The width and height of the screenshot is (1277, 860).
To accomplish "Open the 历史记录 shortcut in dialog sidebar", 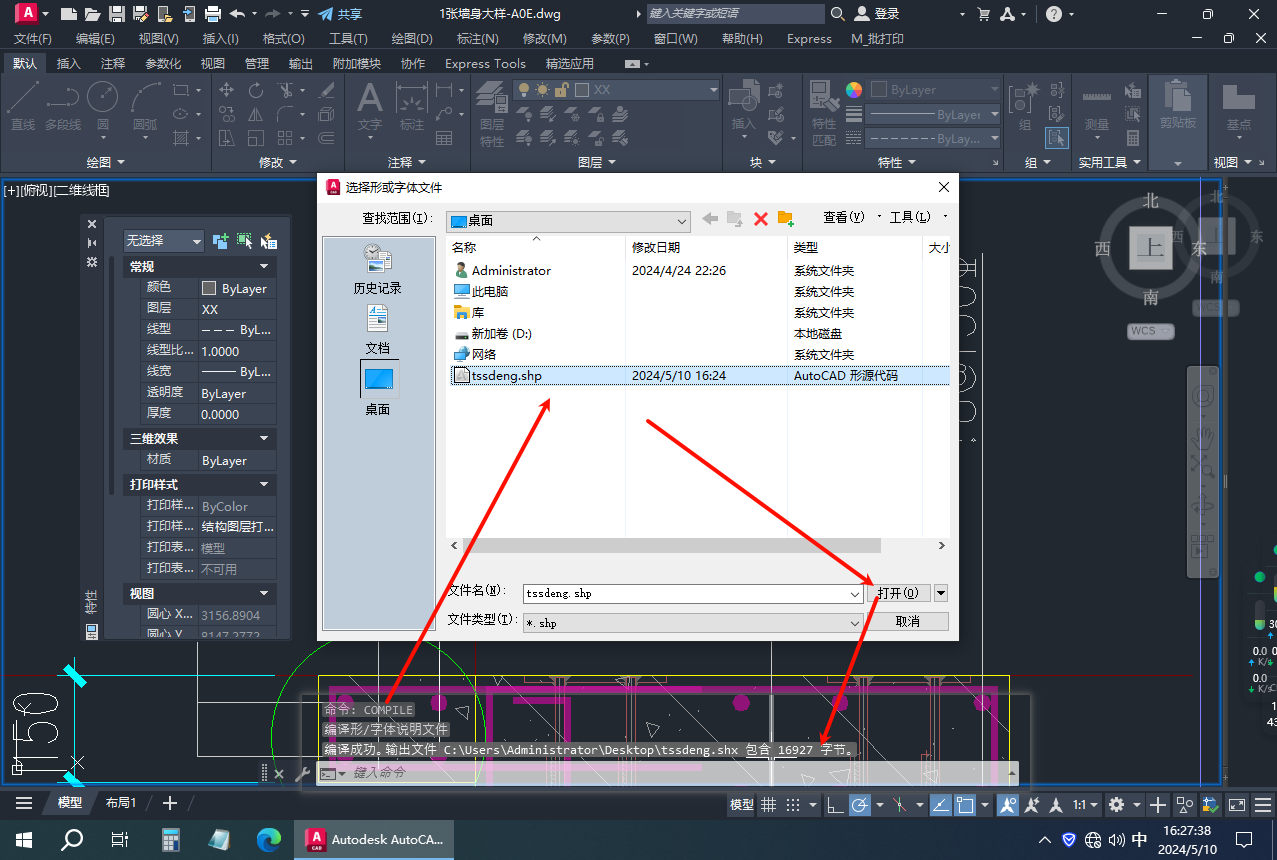I will 377,269.
